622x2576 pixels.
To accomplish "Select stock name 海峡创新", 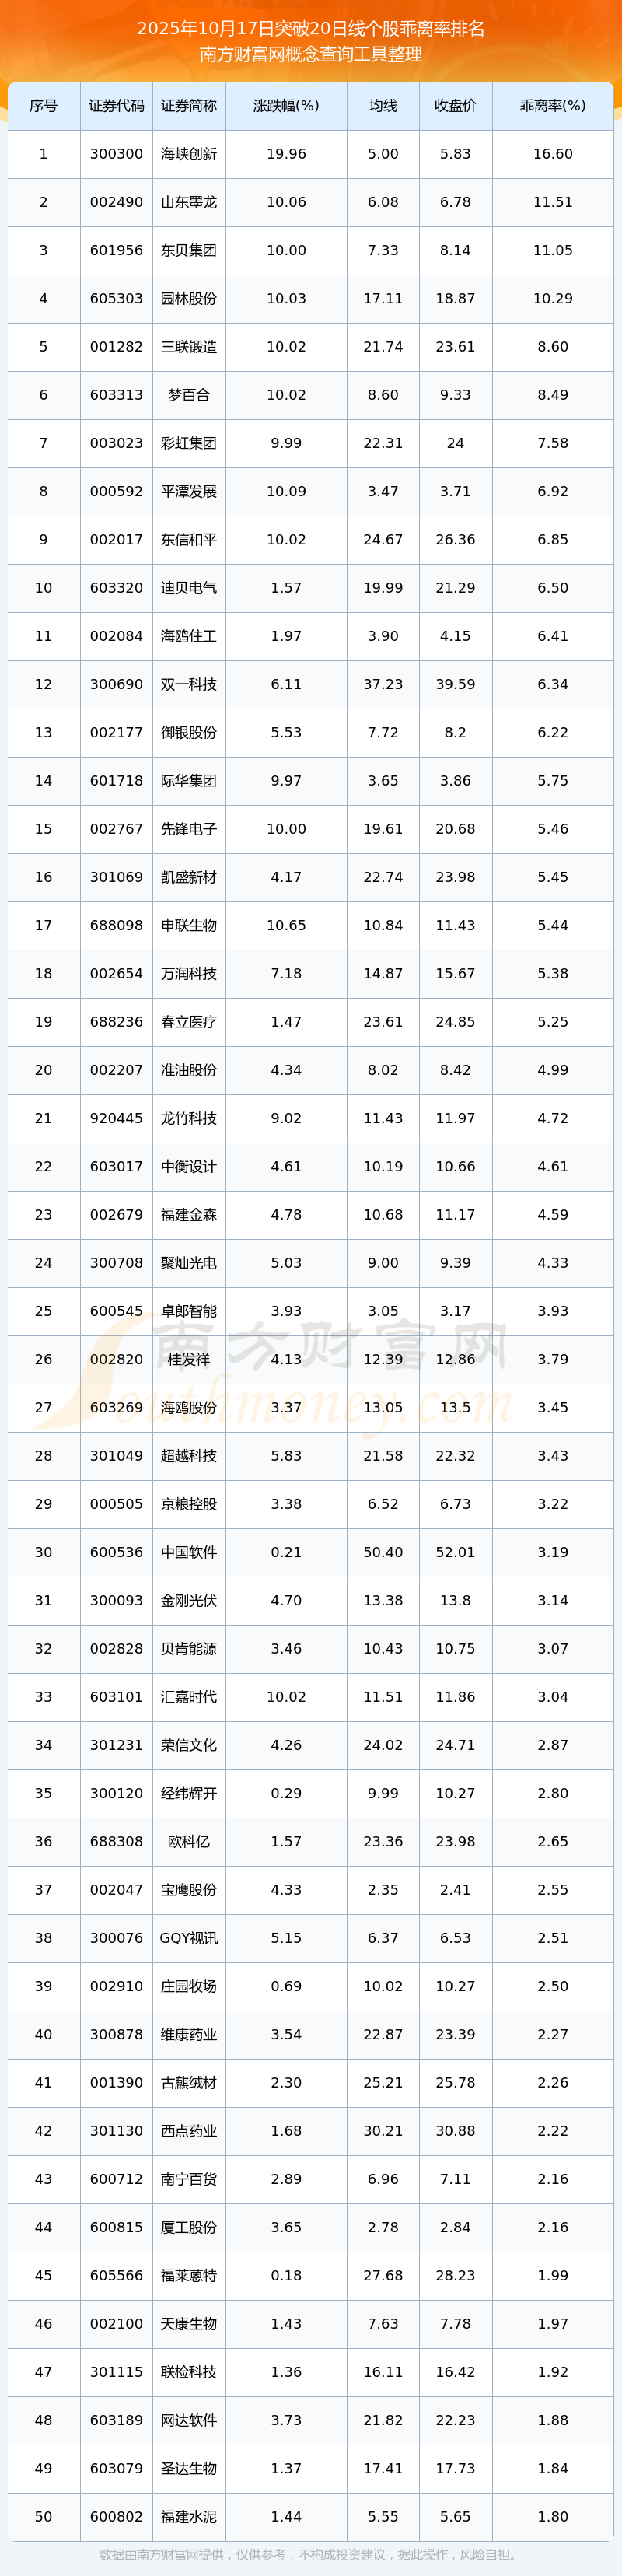I will point(189,154).
